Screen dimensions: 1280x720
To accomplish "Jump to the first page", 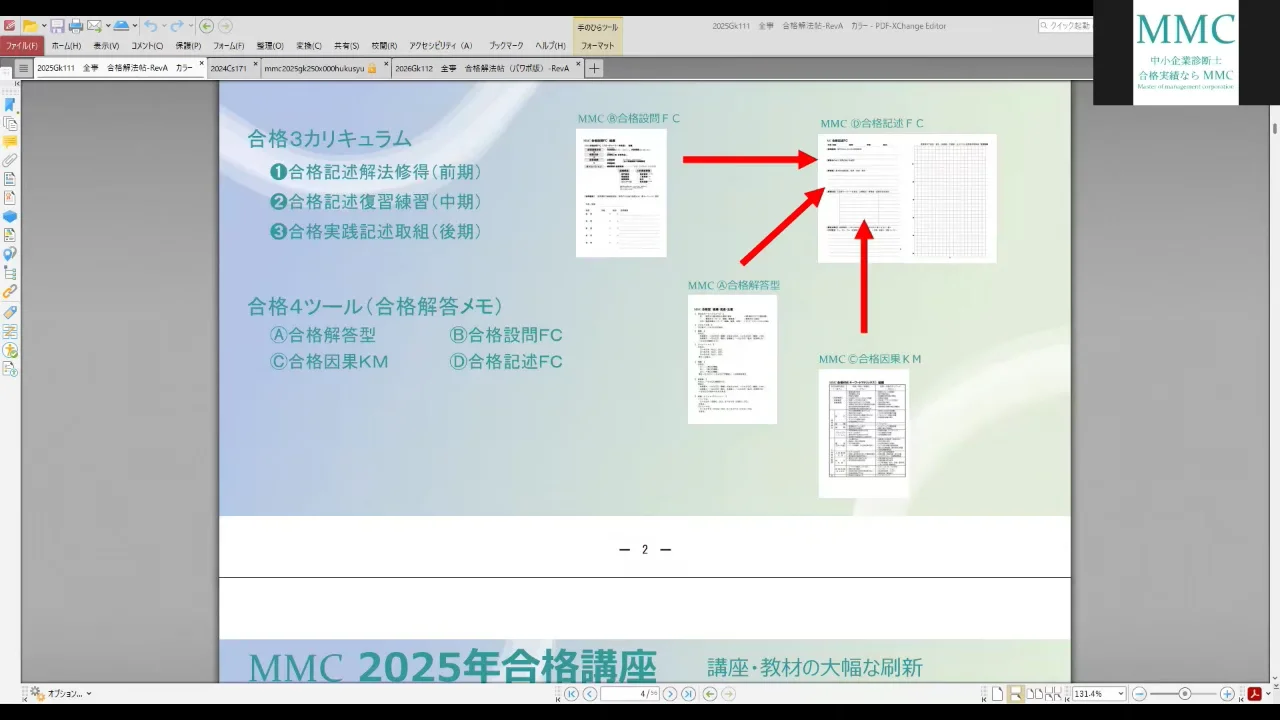I will (x=571, y=694).
